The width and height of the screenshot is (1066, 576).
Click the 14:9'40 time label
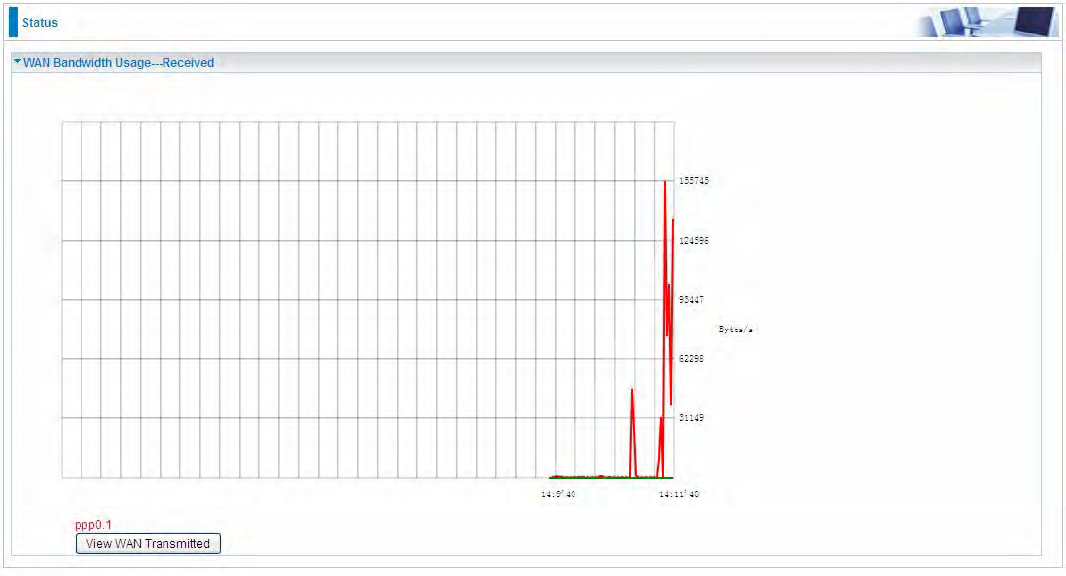point(558,494)
